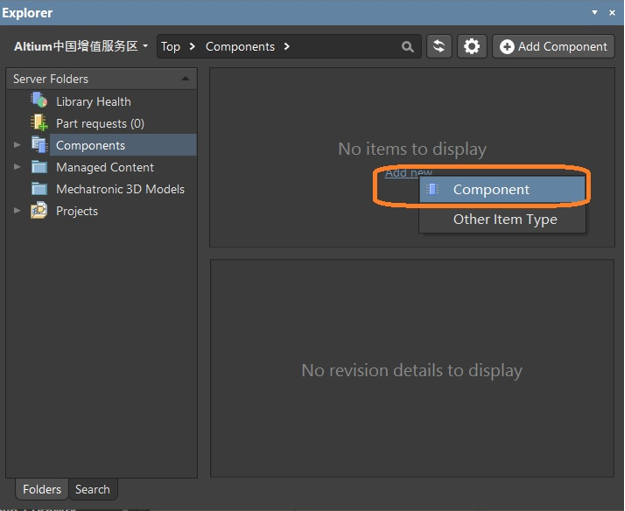This screenshot has height=511, width=625.
Task: Click the search magnifier icon
Action: tap(407, 47)
